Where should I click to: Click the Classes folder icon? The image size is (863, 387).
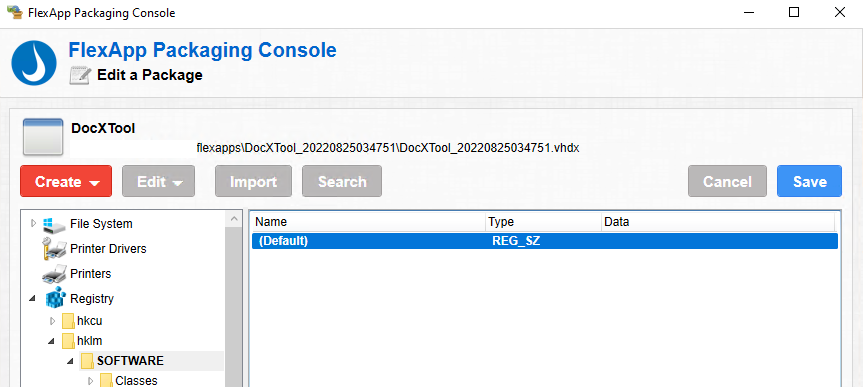[106, 380]
